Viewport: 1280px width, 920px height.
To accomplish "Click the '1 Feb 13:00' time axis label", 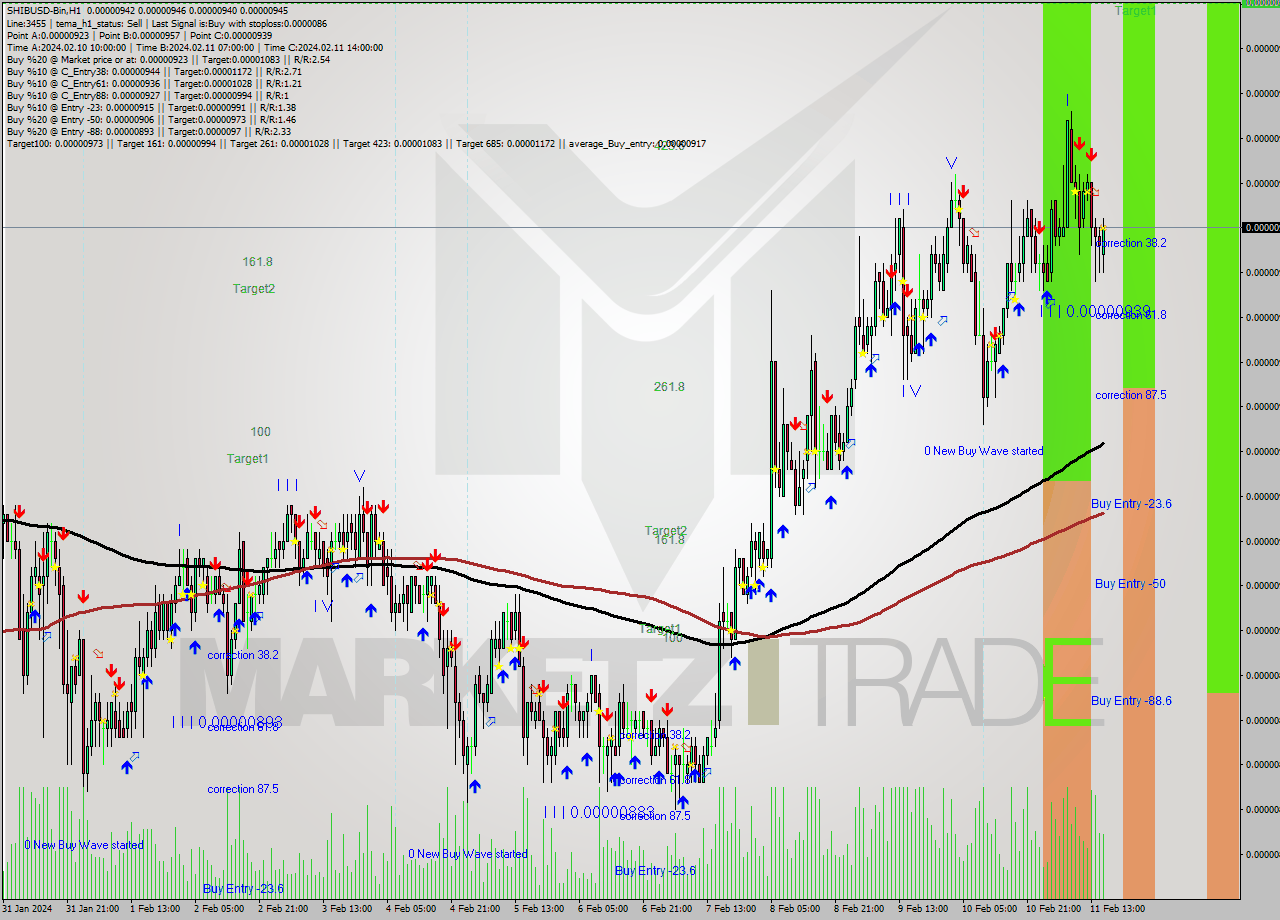I will tap(155, 909).
